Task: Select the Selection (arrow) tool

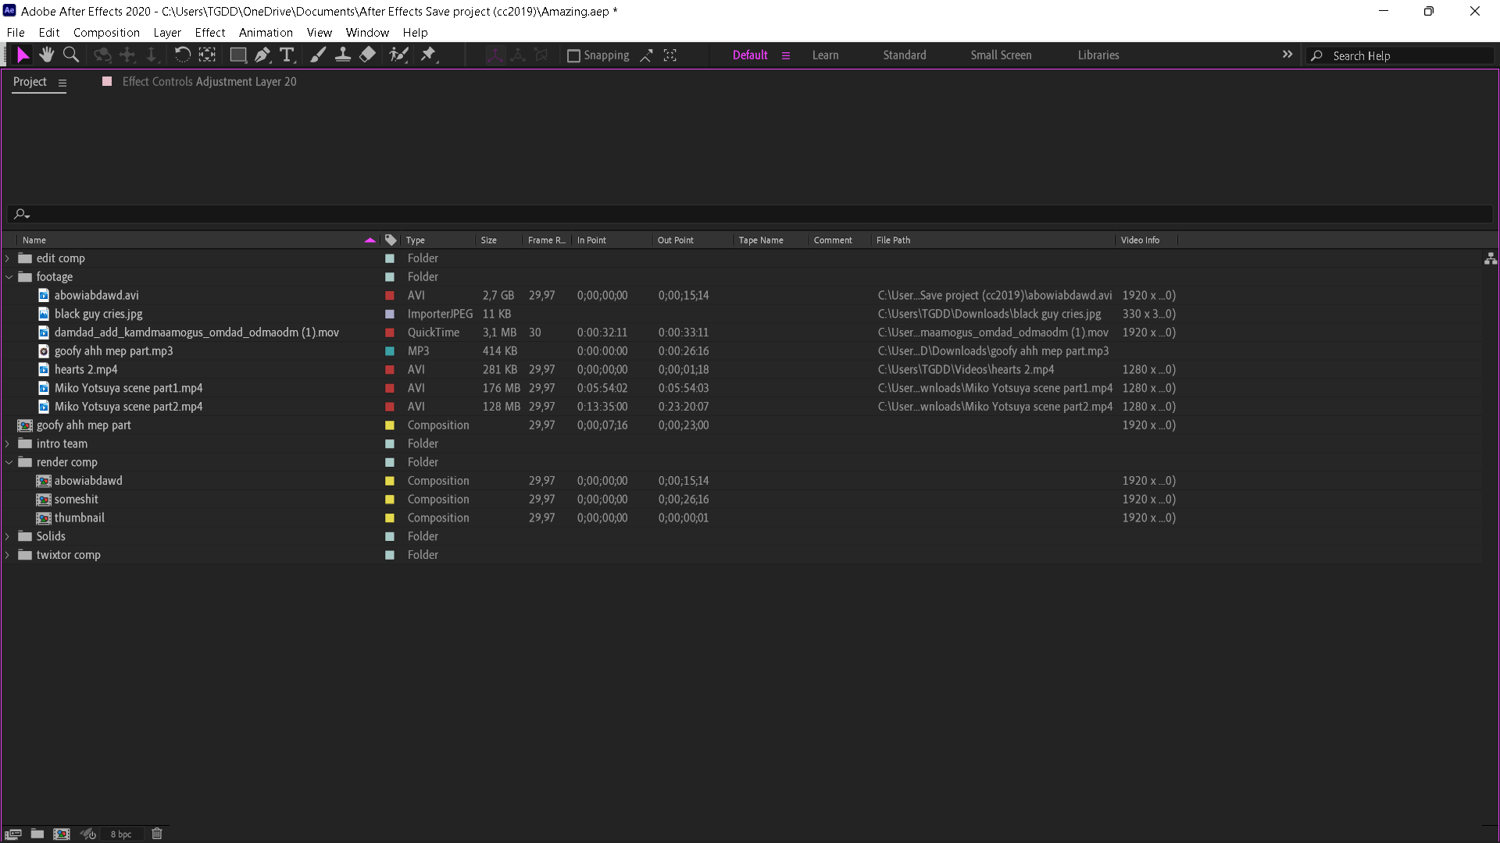Action: (22, 55)
